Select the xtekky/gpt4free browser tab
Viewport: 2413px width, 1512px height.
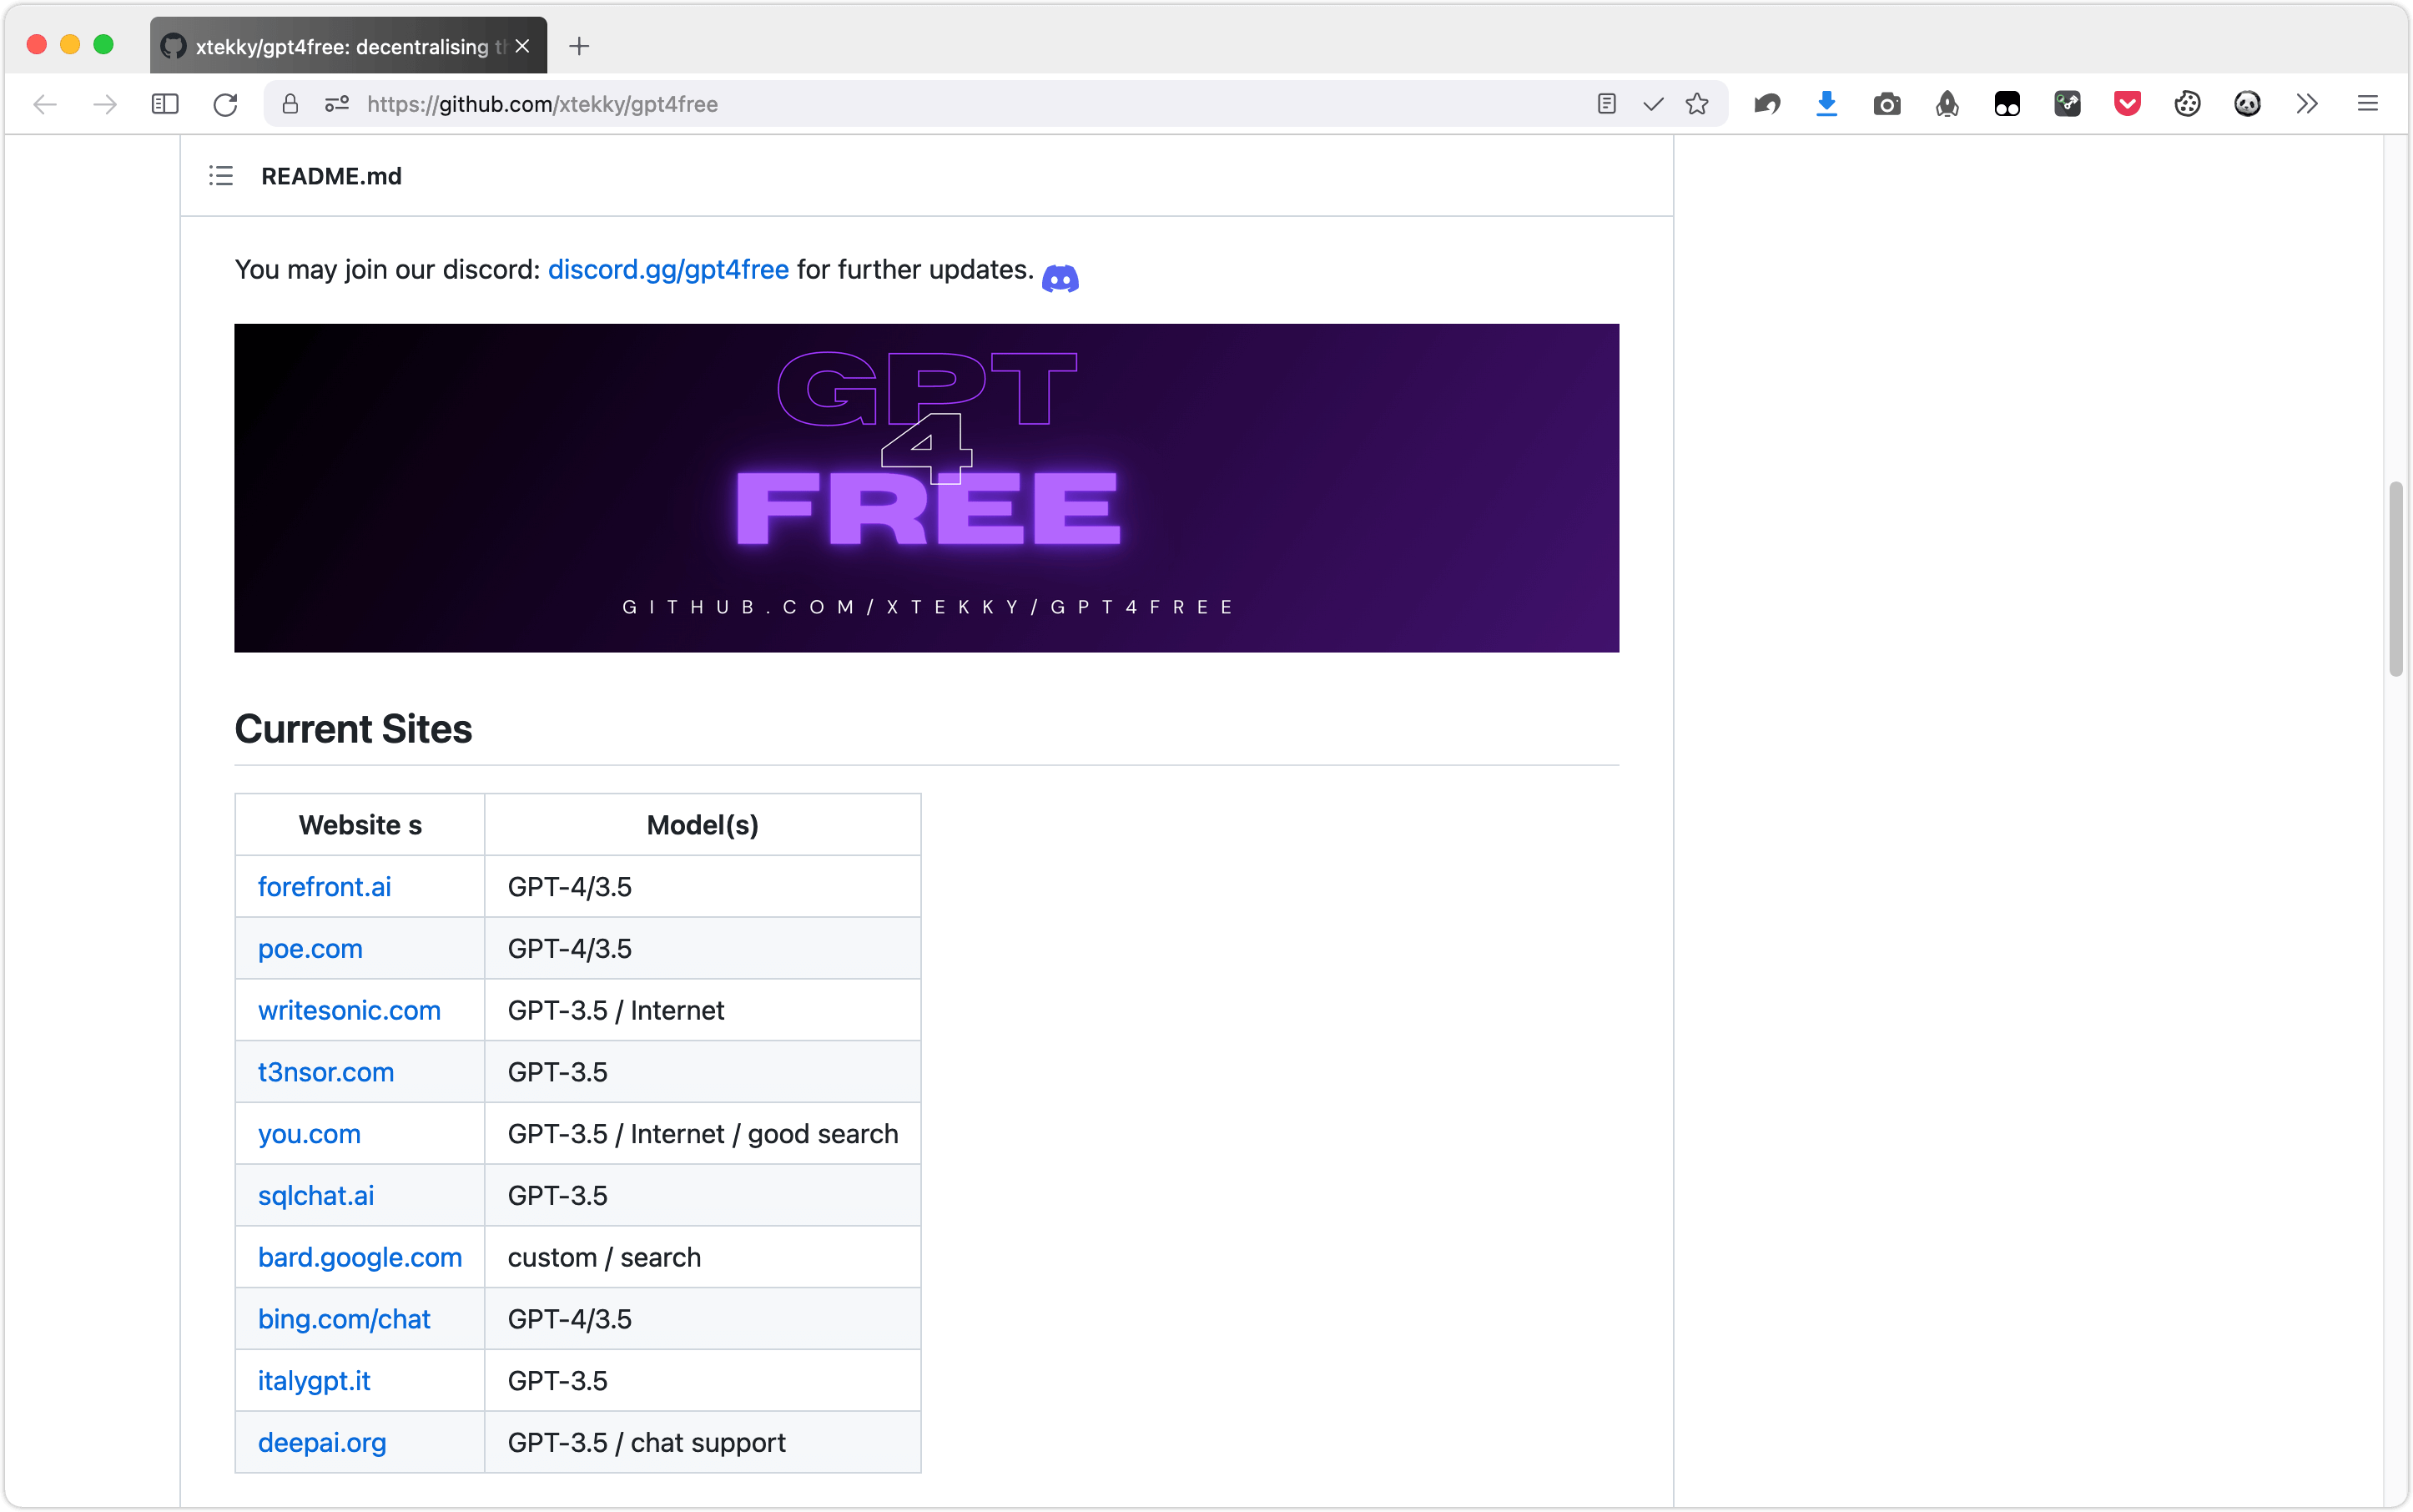tap(340, 46)
